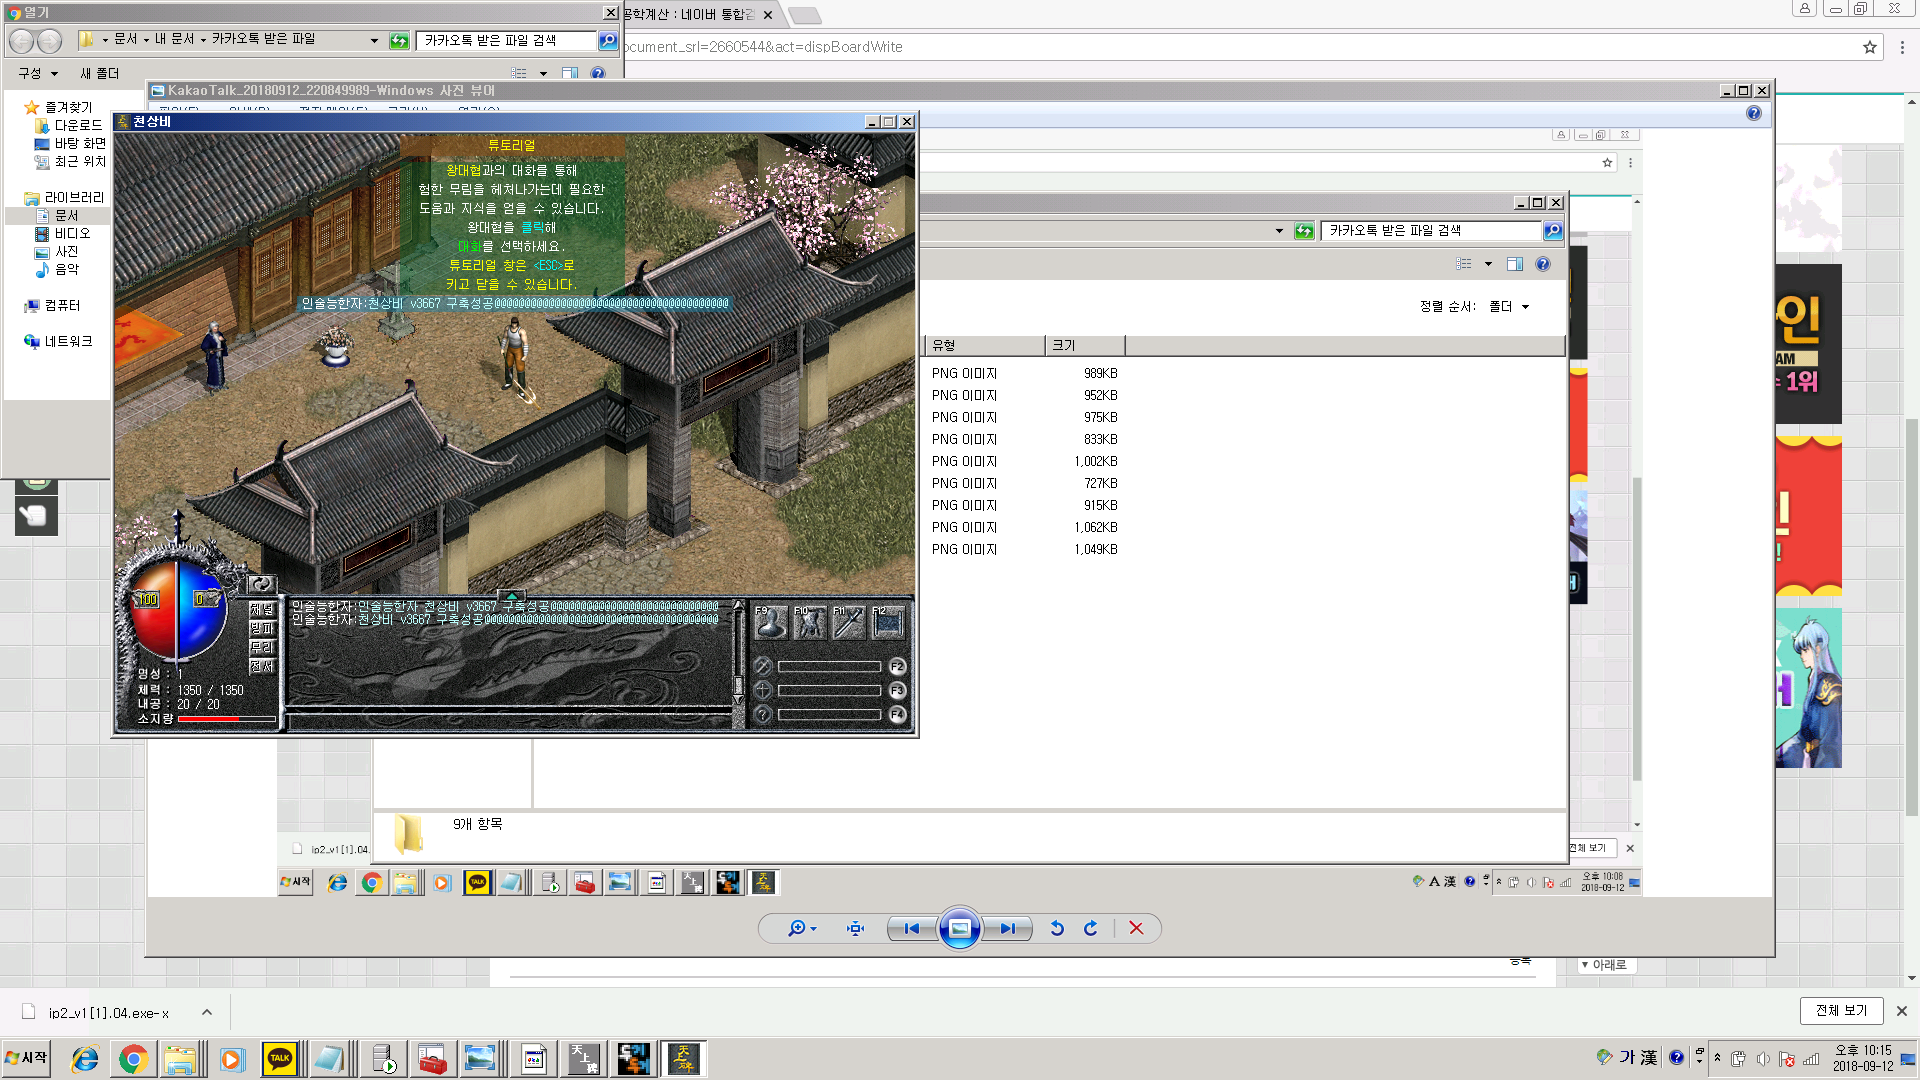Click the 새 폴더 new folder button
Viewport: 1920px width, 1080px height.
[x=99, y=73]
